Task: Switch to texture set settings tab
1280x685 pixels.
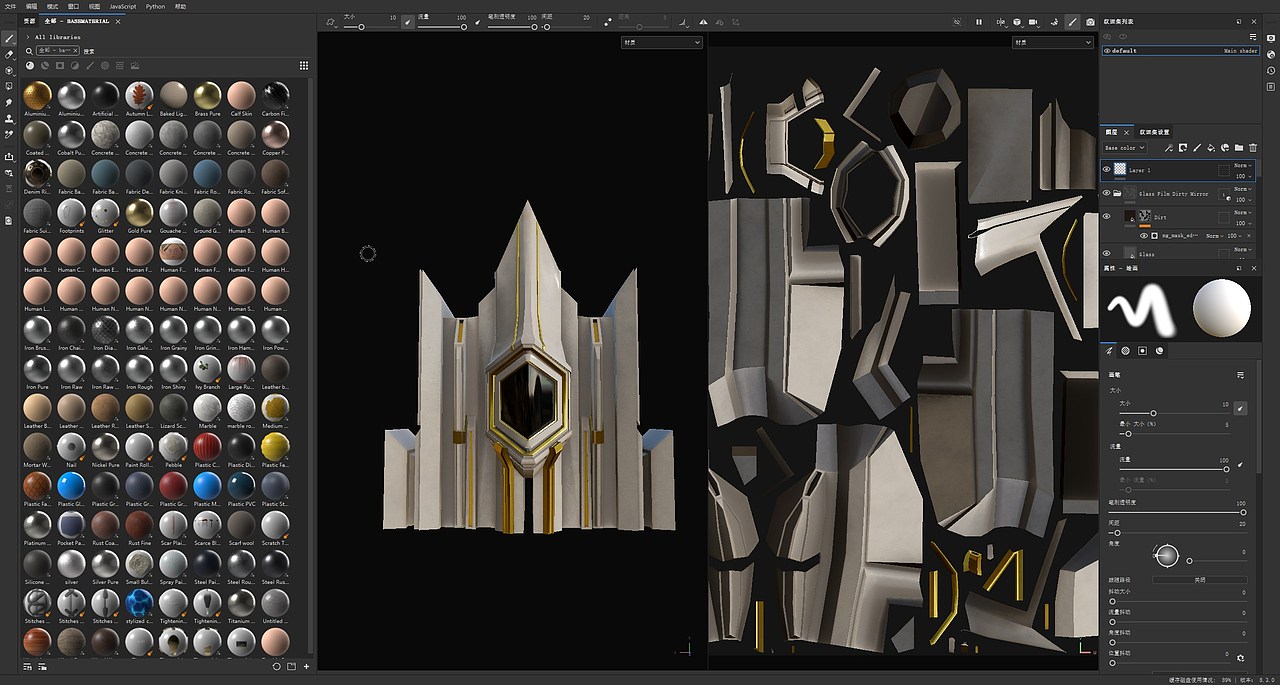Action: 1155,132
